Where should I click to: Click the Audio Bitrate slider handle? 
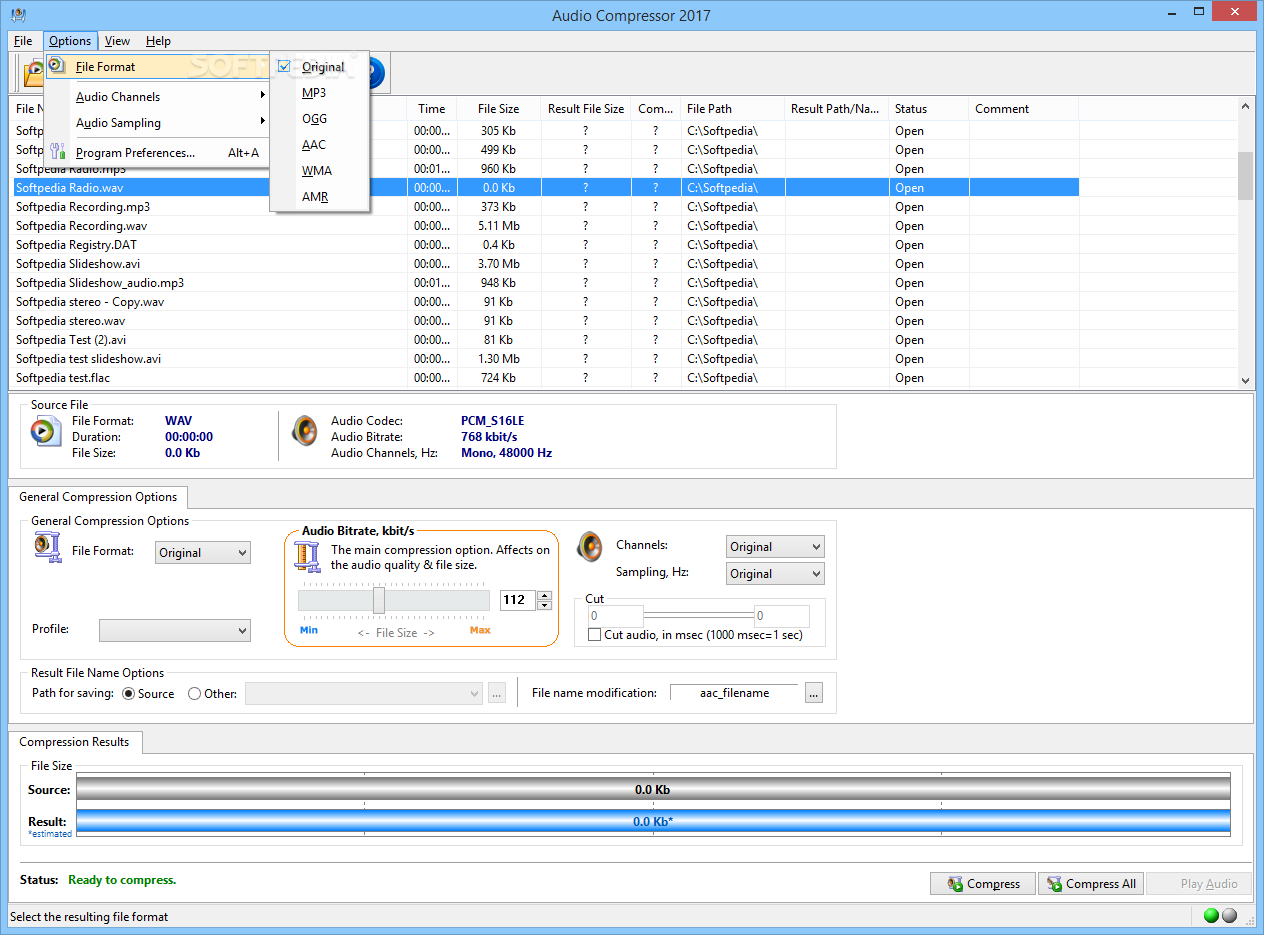pos(379,600)
